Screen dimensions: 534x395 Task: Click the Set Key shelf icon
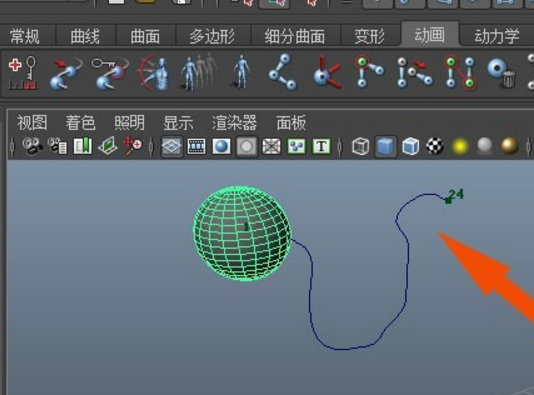[x=22, y=73]
